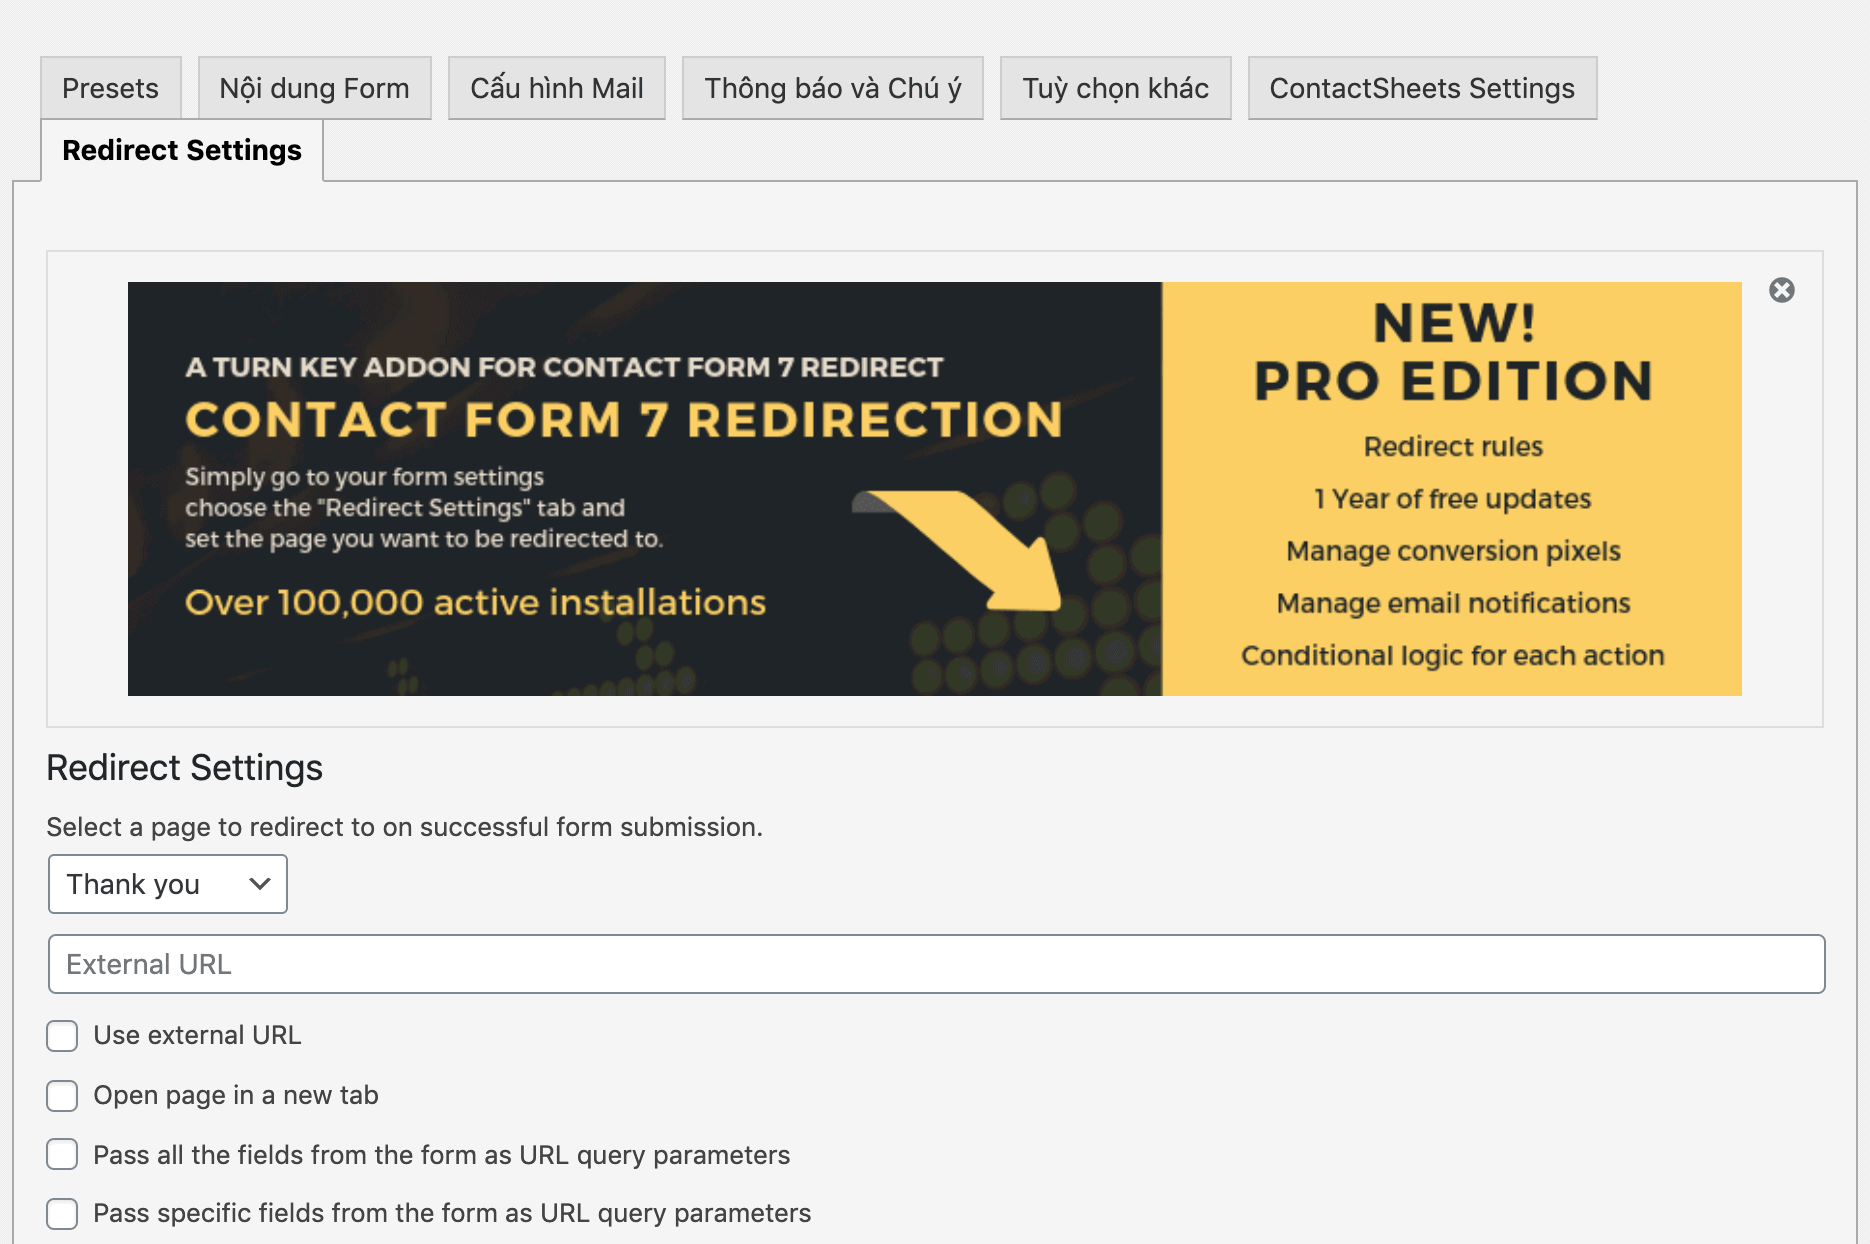Image resolution: width=1870 pixels, height=1244 pixels.
Task: Open the Cấu hình Mail tab
Action: [x=556, y=88]
